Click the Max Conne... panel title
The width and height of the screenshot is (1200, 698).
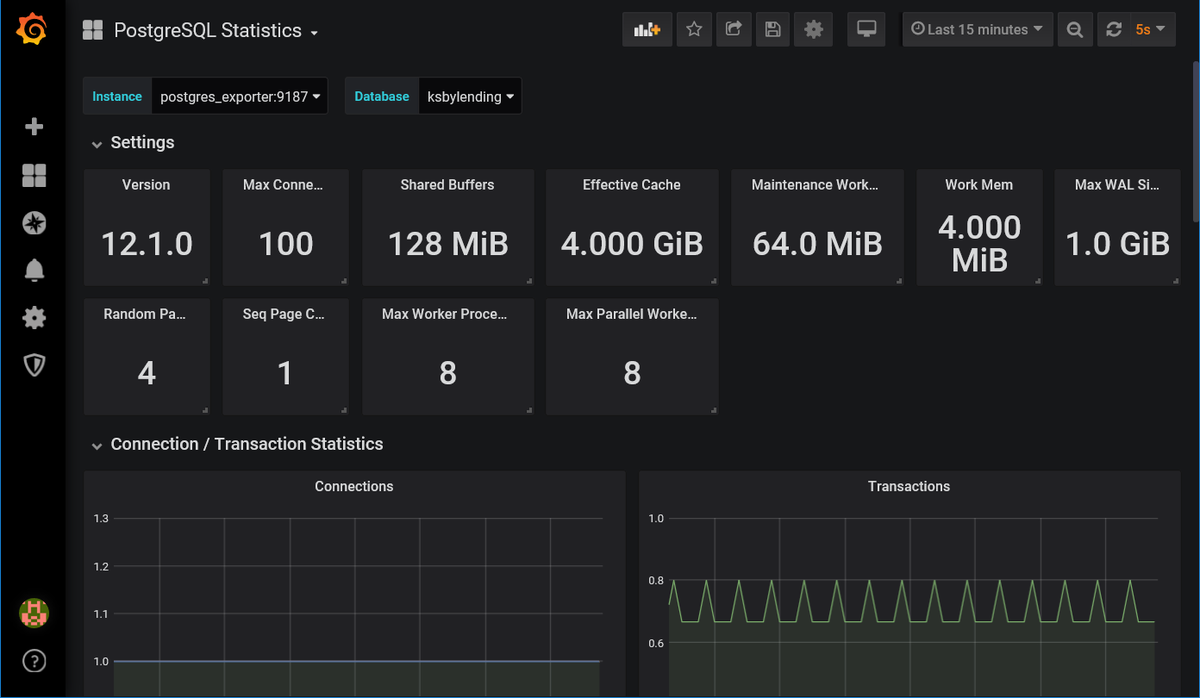[x=285, y=185]
